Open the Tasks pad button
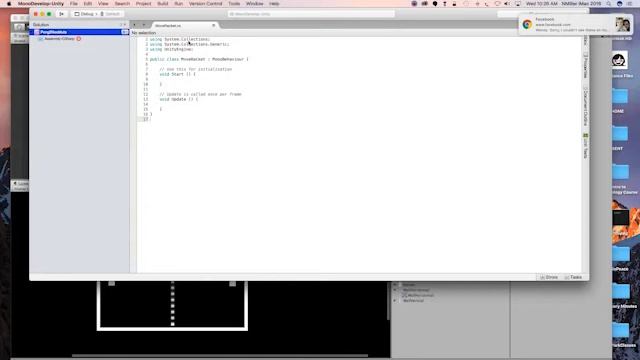 (x=573, y=277)
